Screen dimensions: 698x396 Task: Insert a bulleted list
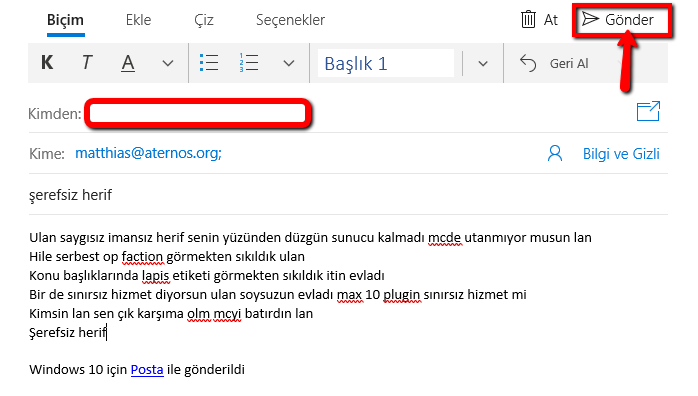[209, 63]
